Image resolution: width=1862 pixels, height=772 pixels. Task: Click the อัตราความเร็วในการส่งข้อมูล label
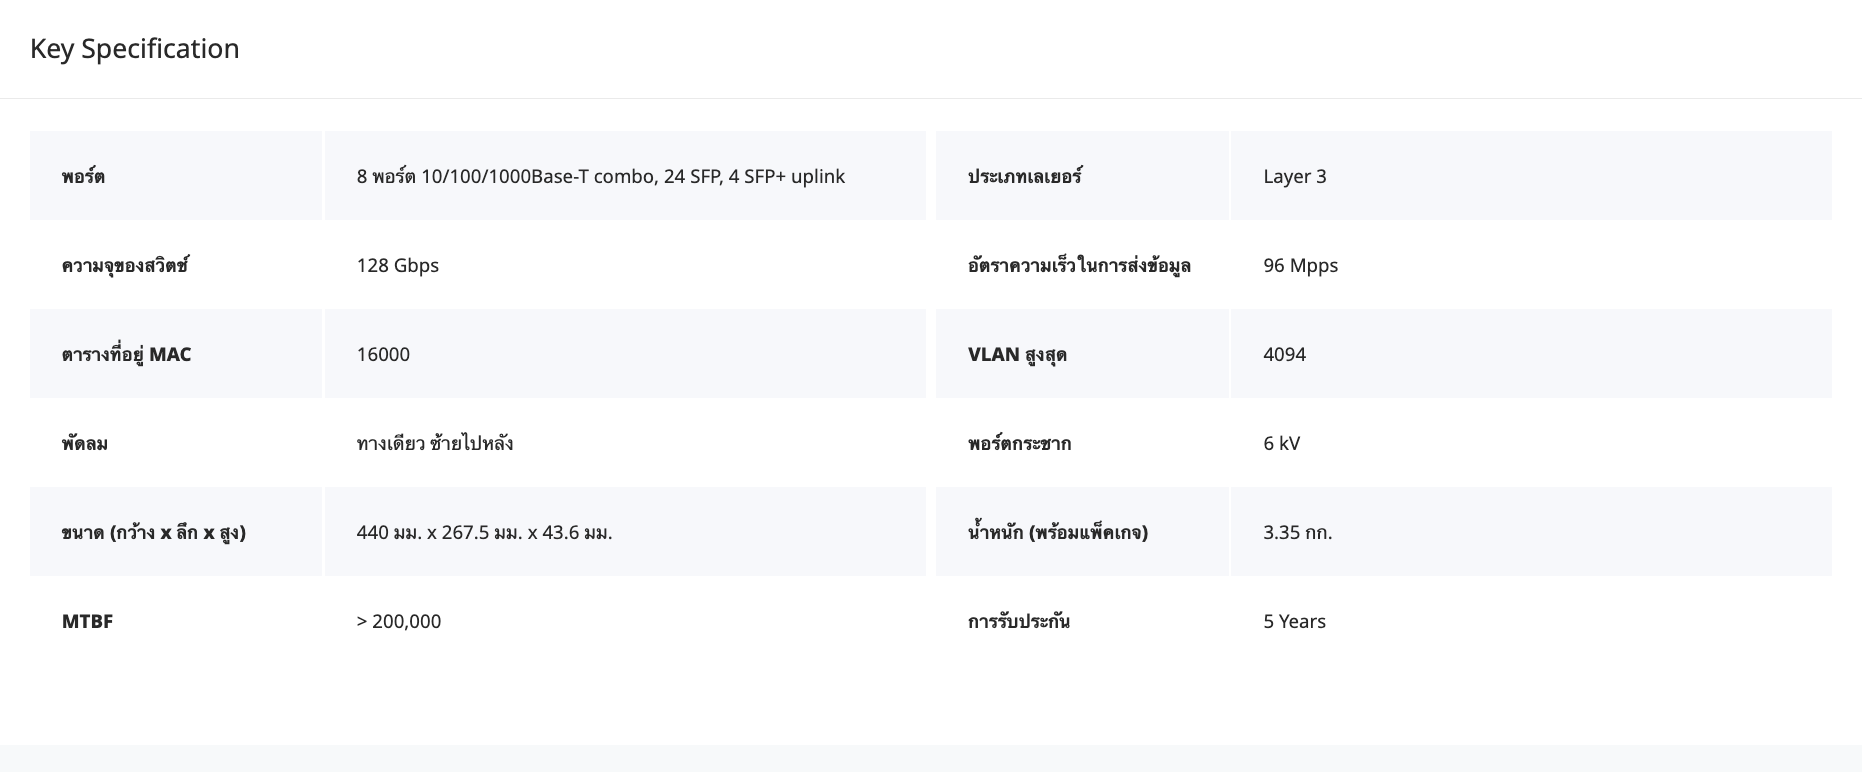tap(1079, 266)
